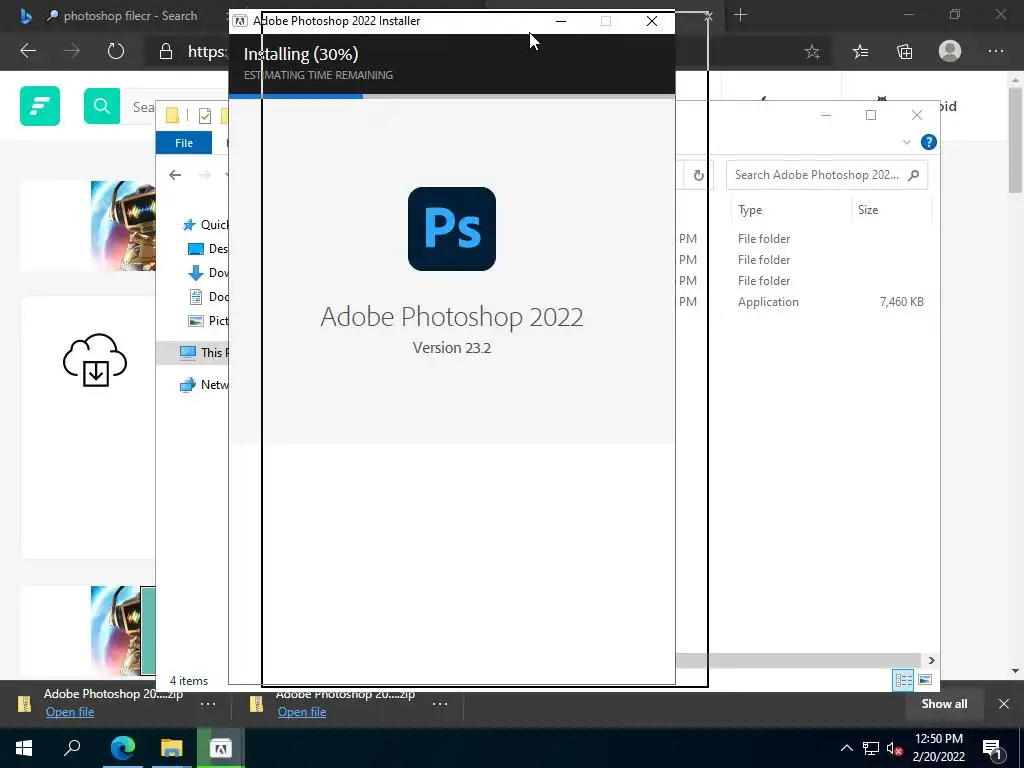
Task: Open second download's Open file link
Action: point(302,712)
